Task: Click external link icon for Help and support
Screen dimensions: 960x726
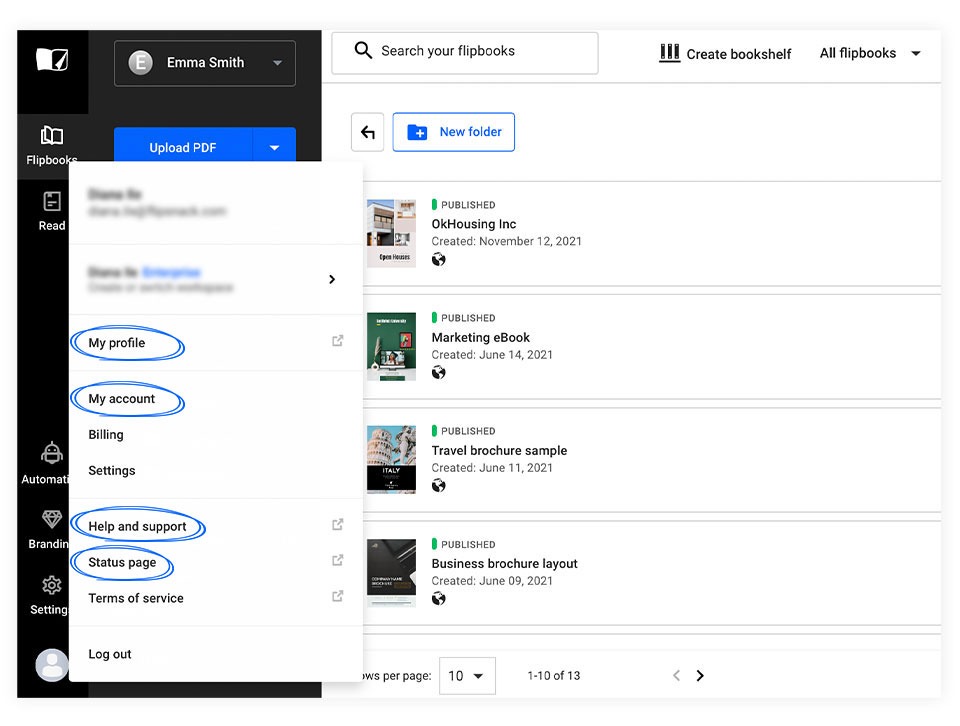Action: click(337, 525)
